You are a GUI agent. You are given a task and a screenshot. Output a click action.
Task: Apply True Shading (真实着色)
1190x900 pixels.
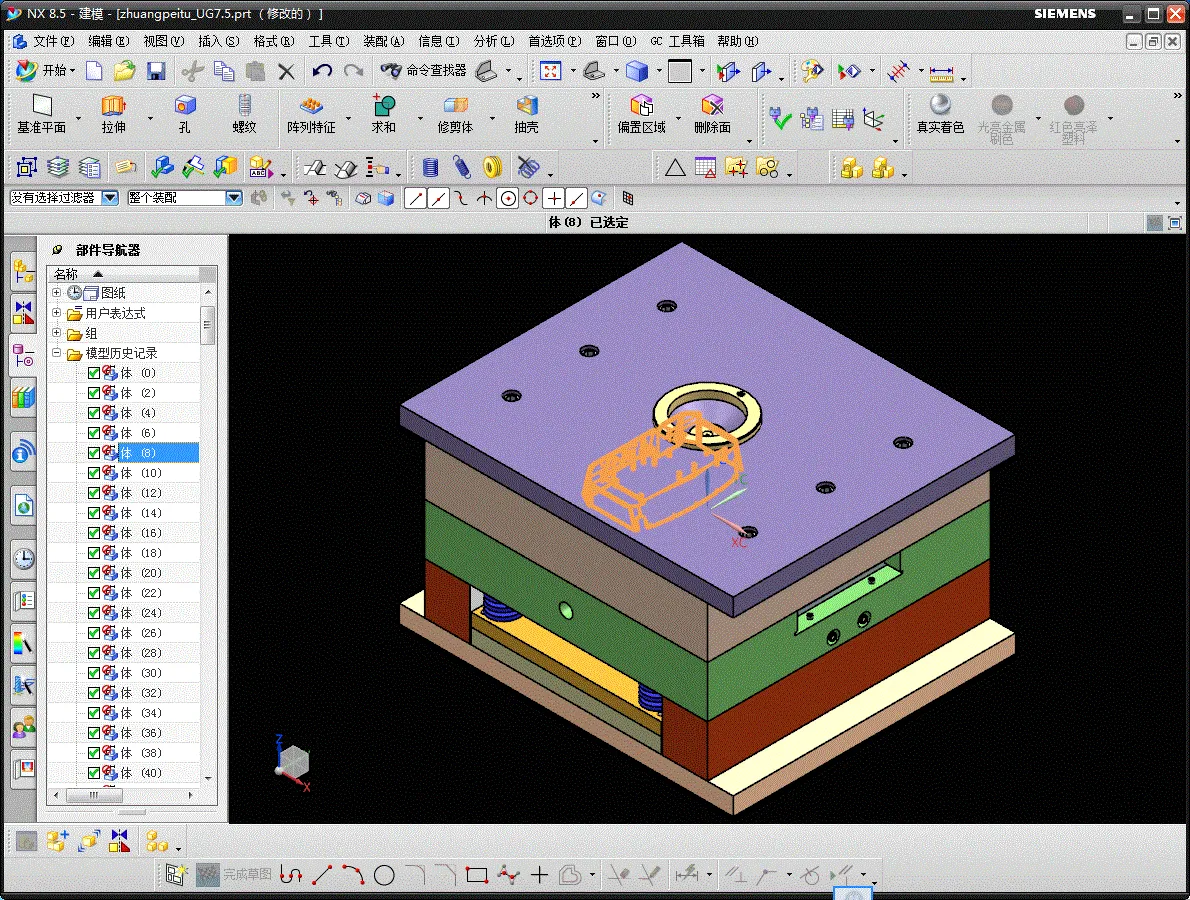click(x=940, y=115)
